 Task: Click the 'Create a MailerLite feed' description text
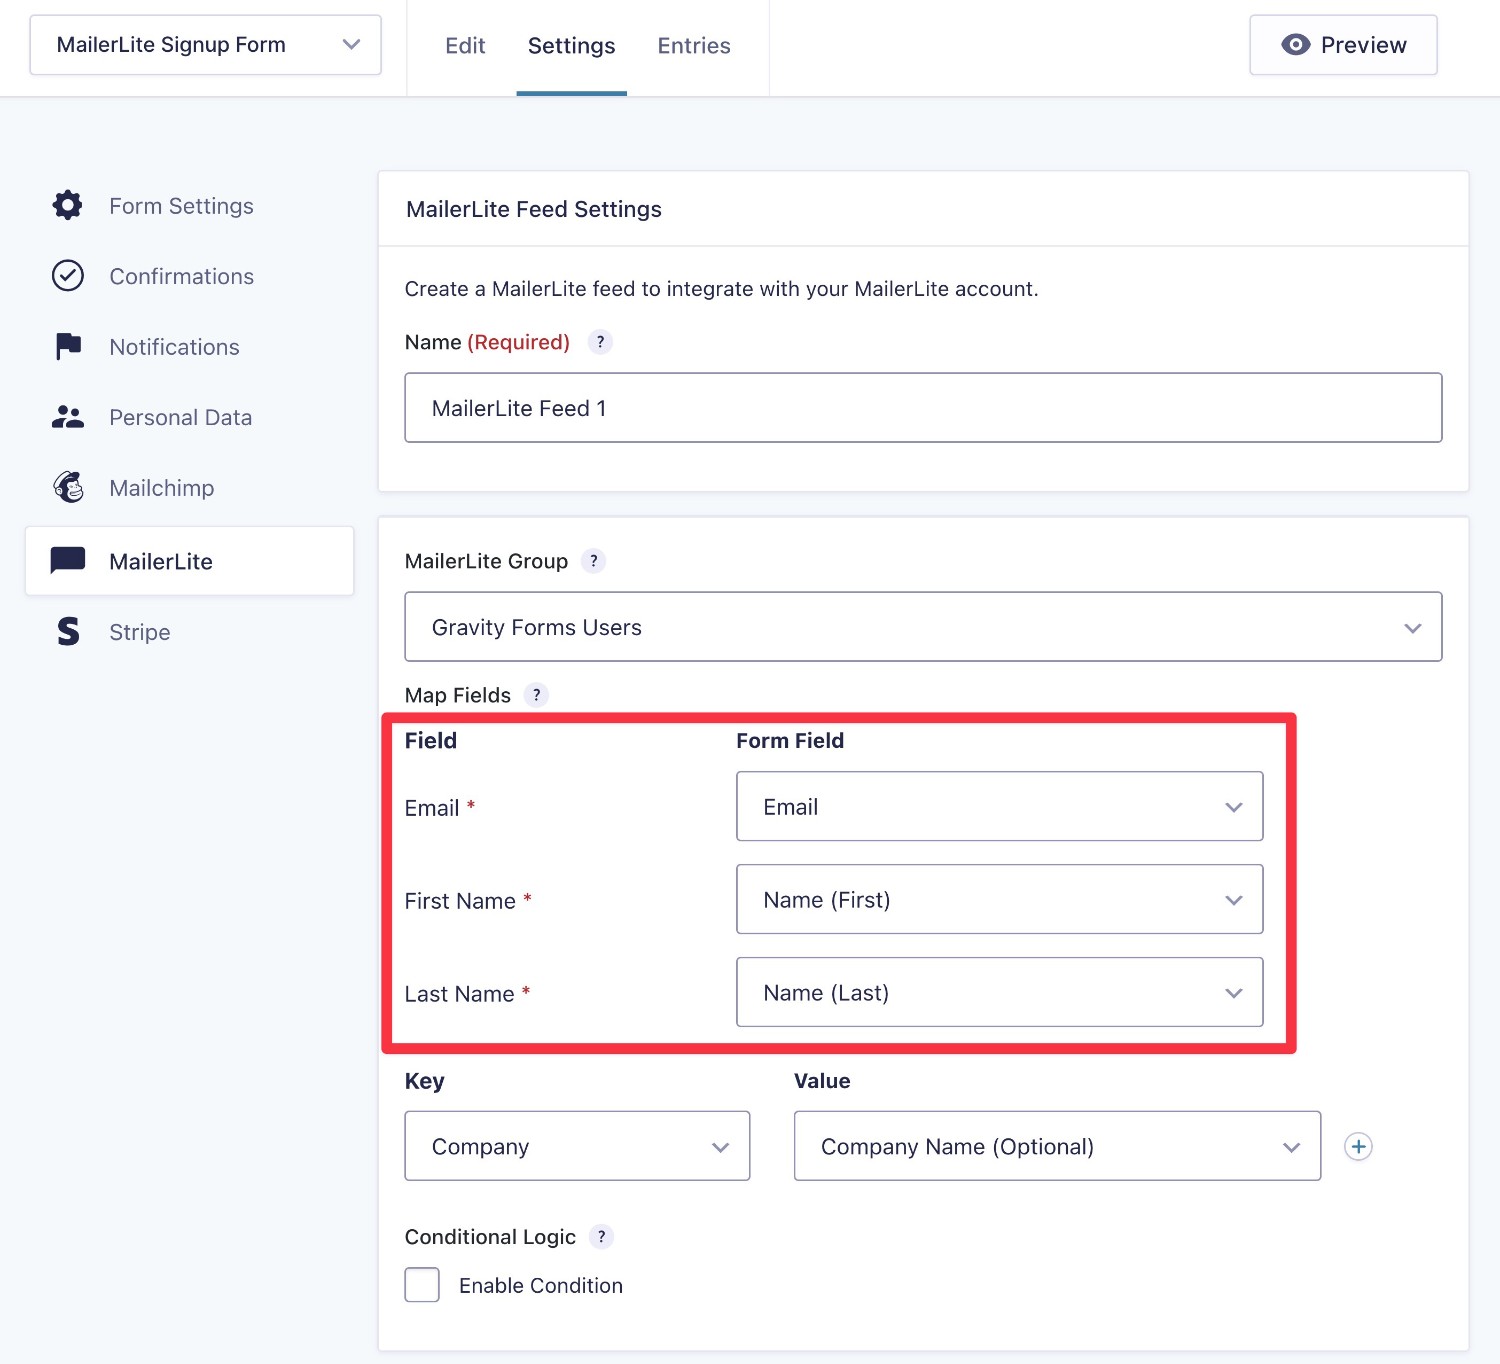(721, 289)
